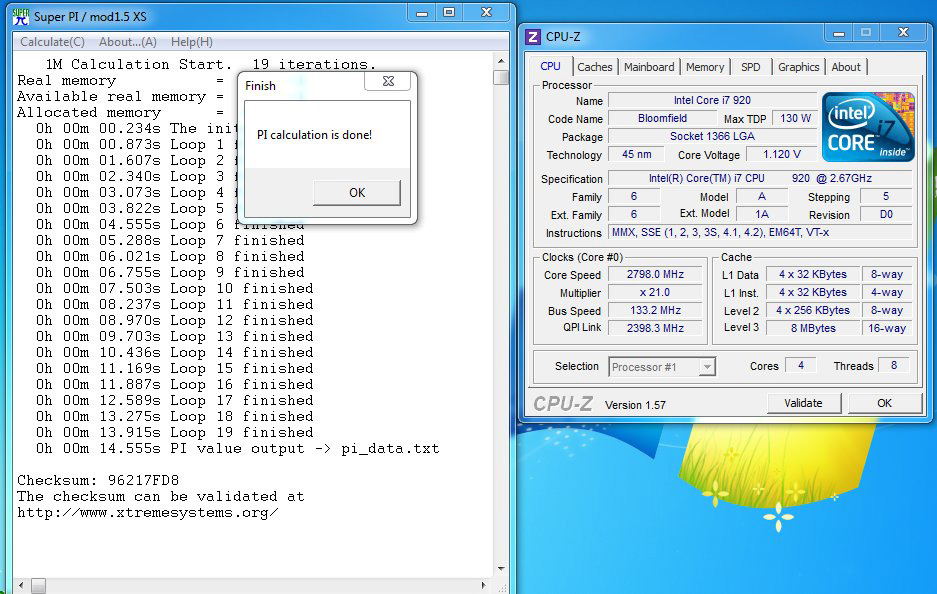Open the About...(A) menu in Super PI

point(128,42)
